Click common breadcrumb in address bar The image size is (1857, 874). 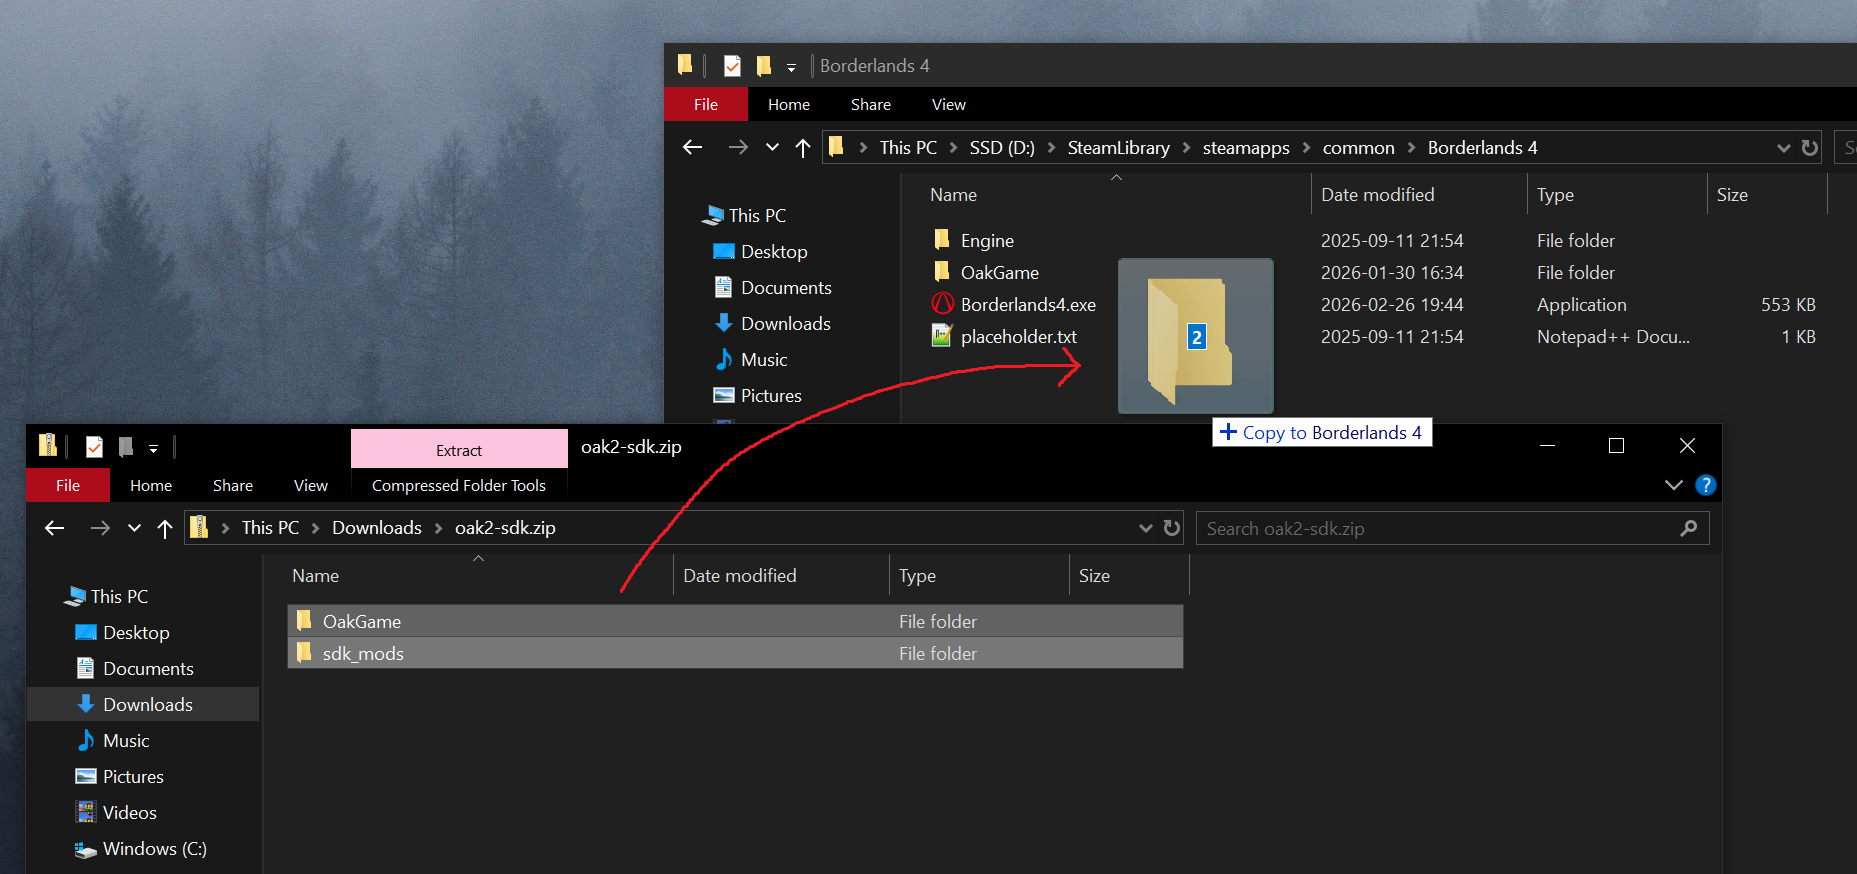point(1358,148)
